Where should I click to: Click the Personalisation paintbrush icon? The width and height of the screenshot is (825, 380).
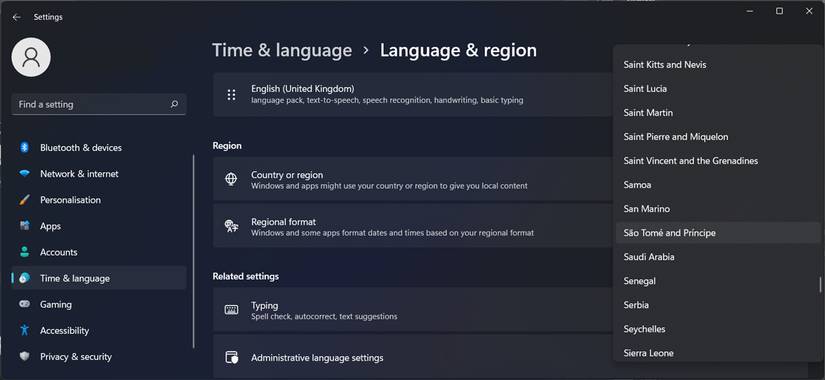(24, 200)
